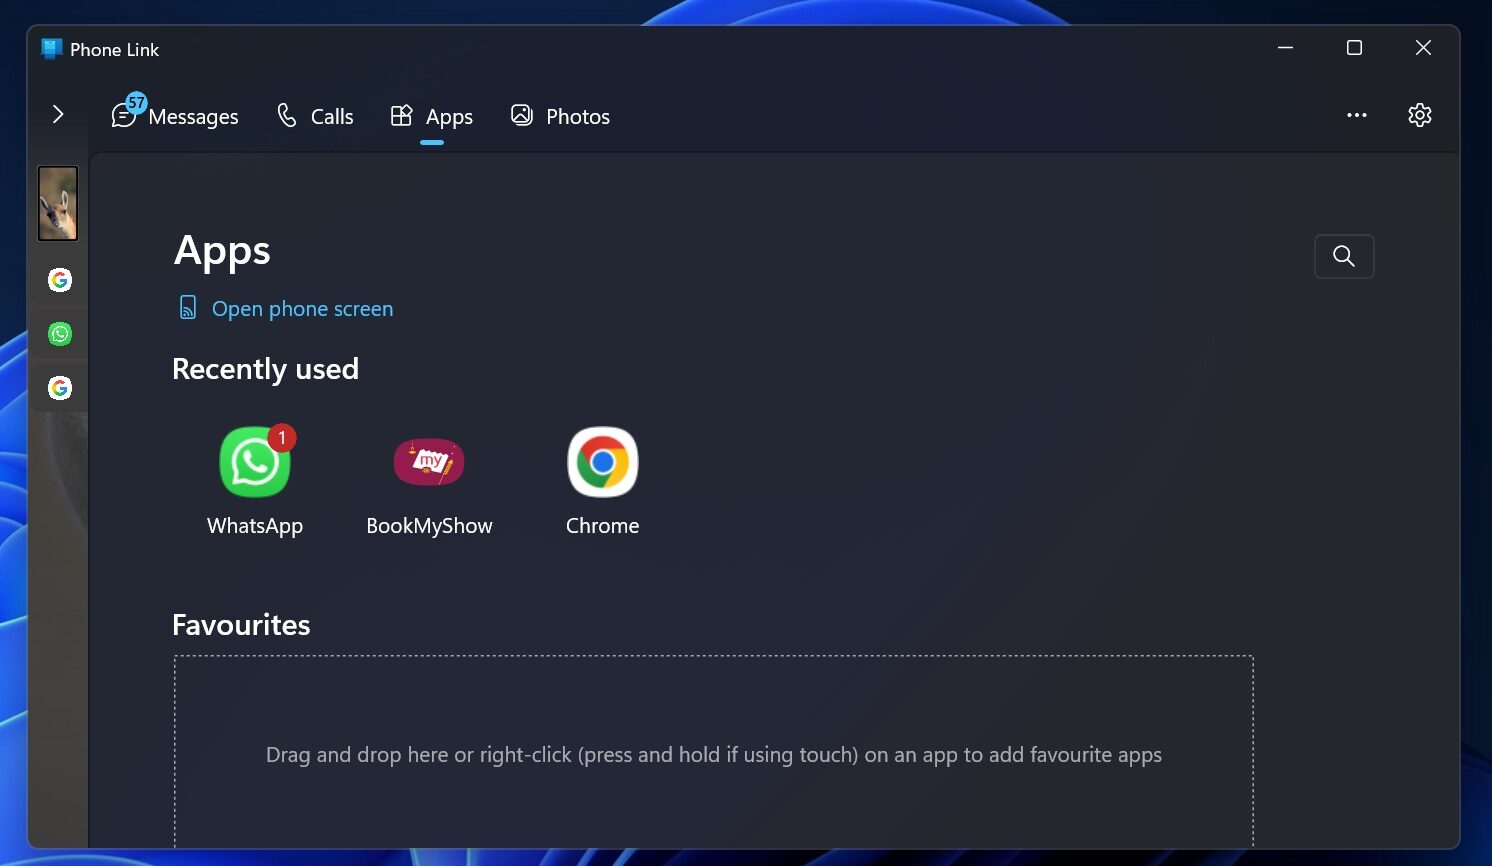Open Phone Link settings gear
The image size is (1492, 866).
[1419, 115]
